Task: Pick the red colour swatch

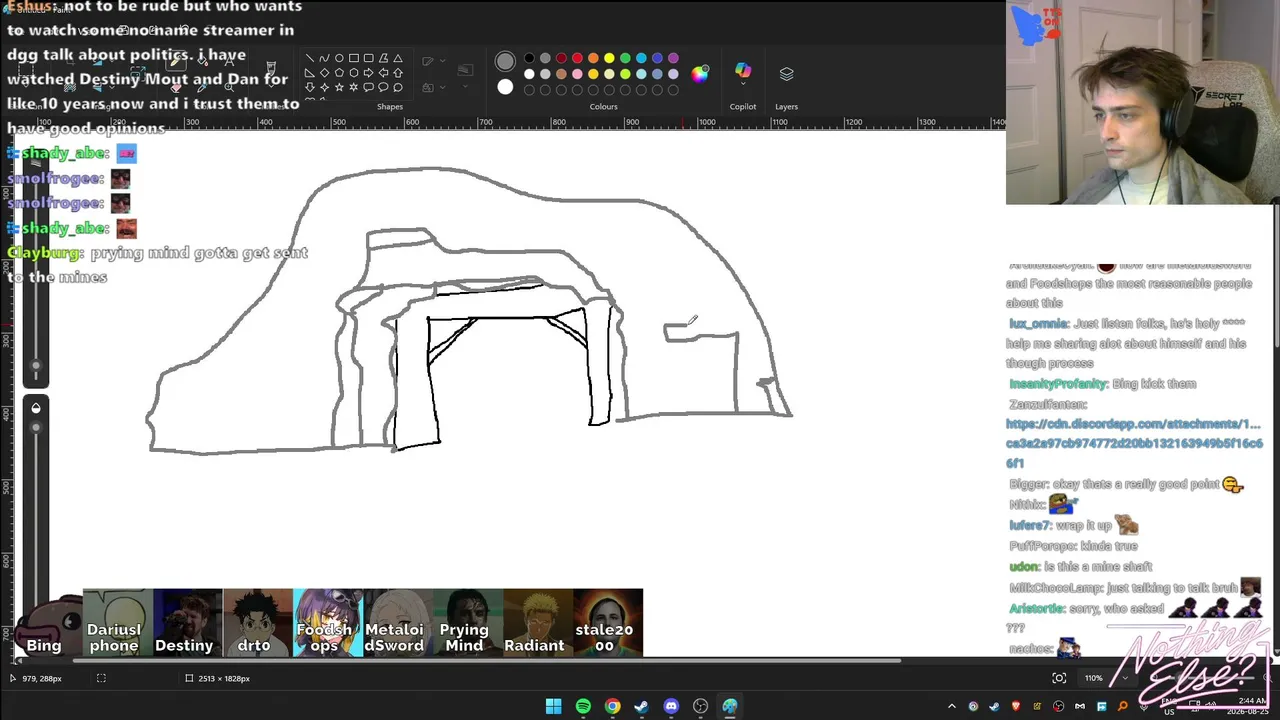Action: click(577, 58)
